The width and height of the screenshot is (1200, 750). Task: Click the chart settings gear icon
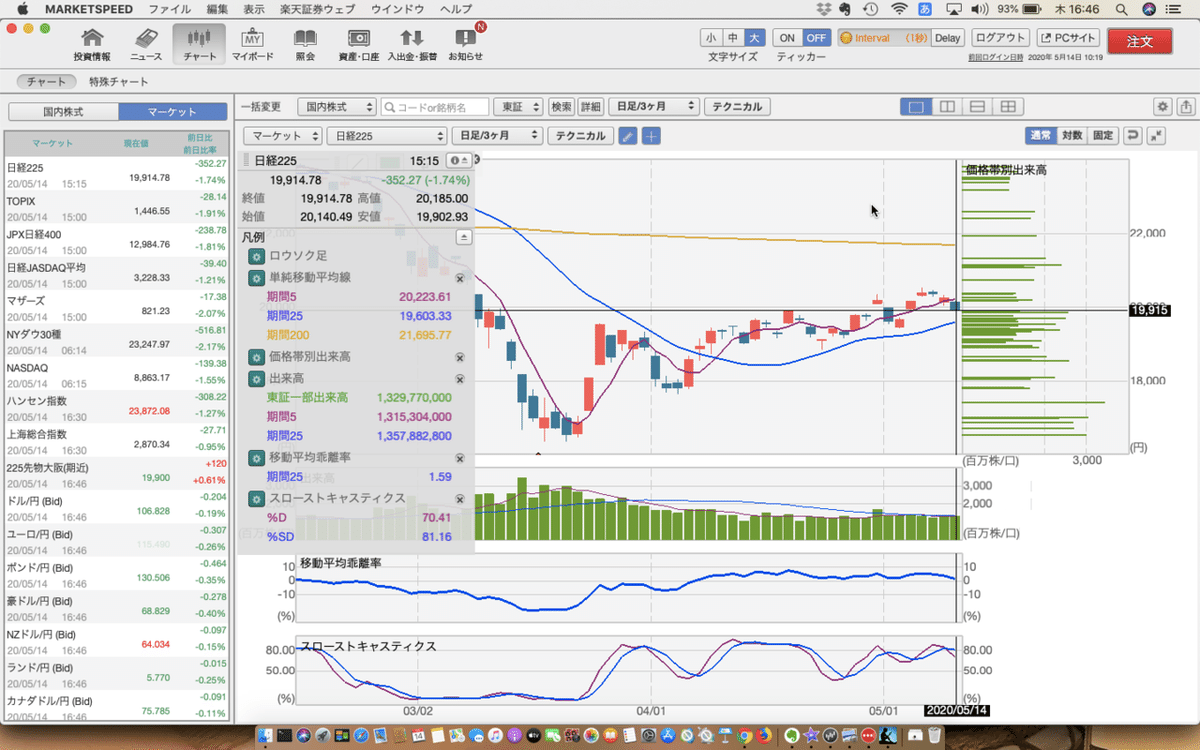[x=1162, y=106]
